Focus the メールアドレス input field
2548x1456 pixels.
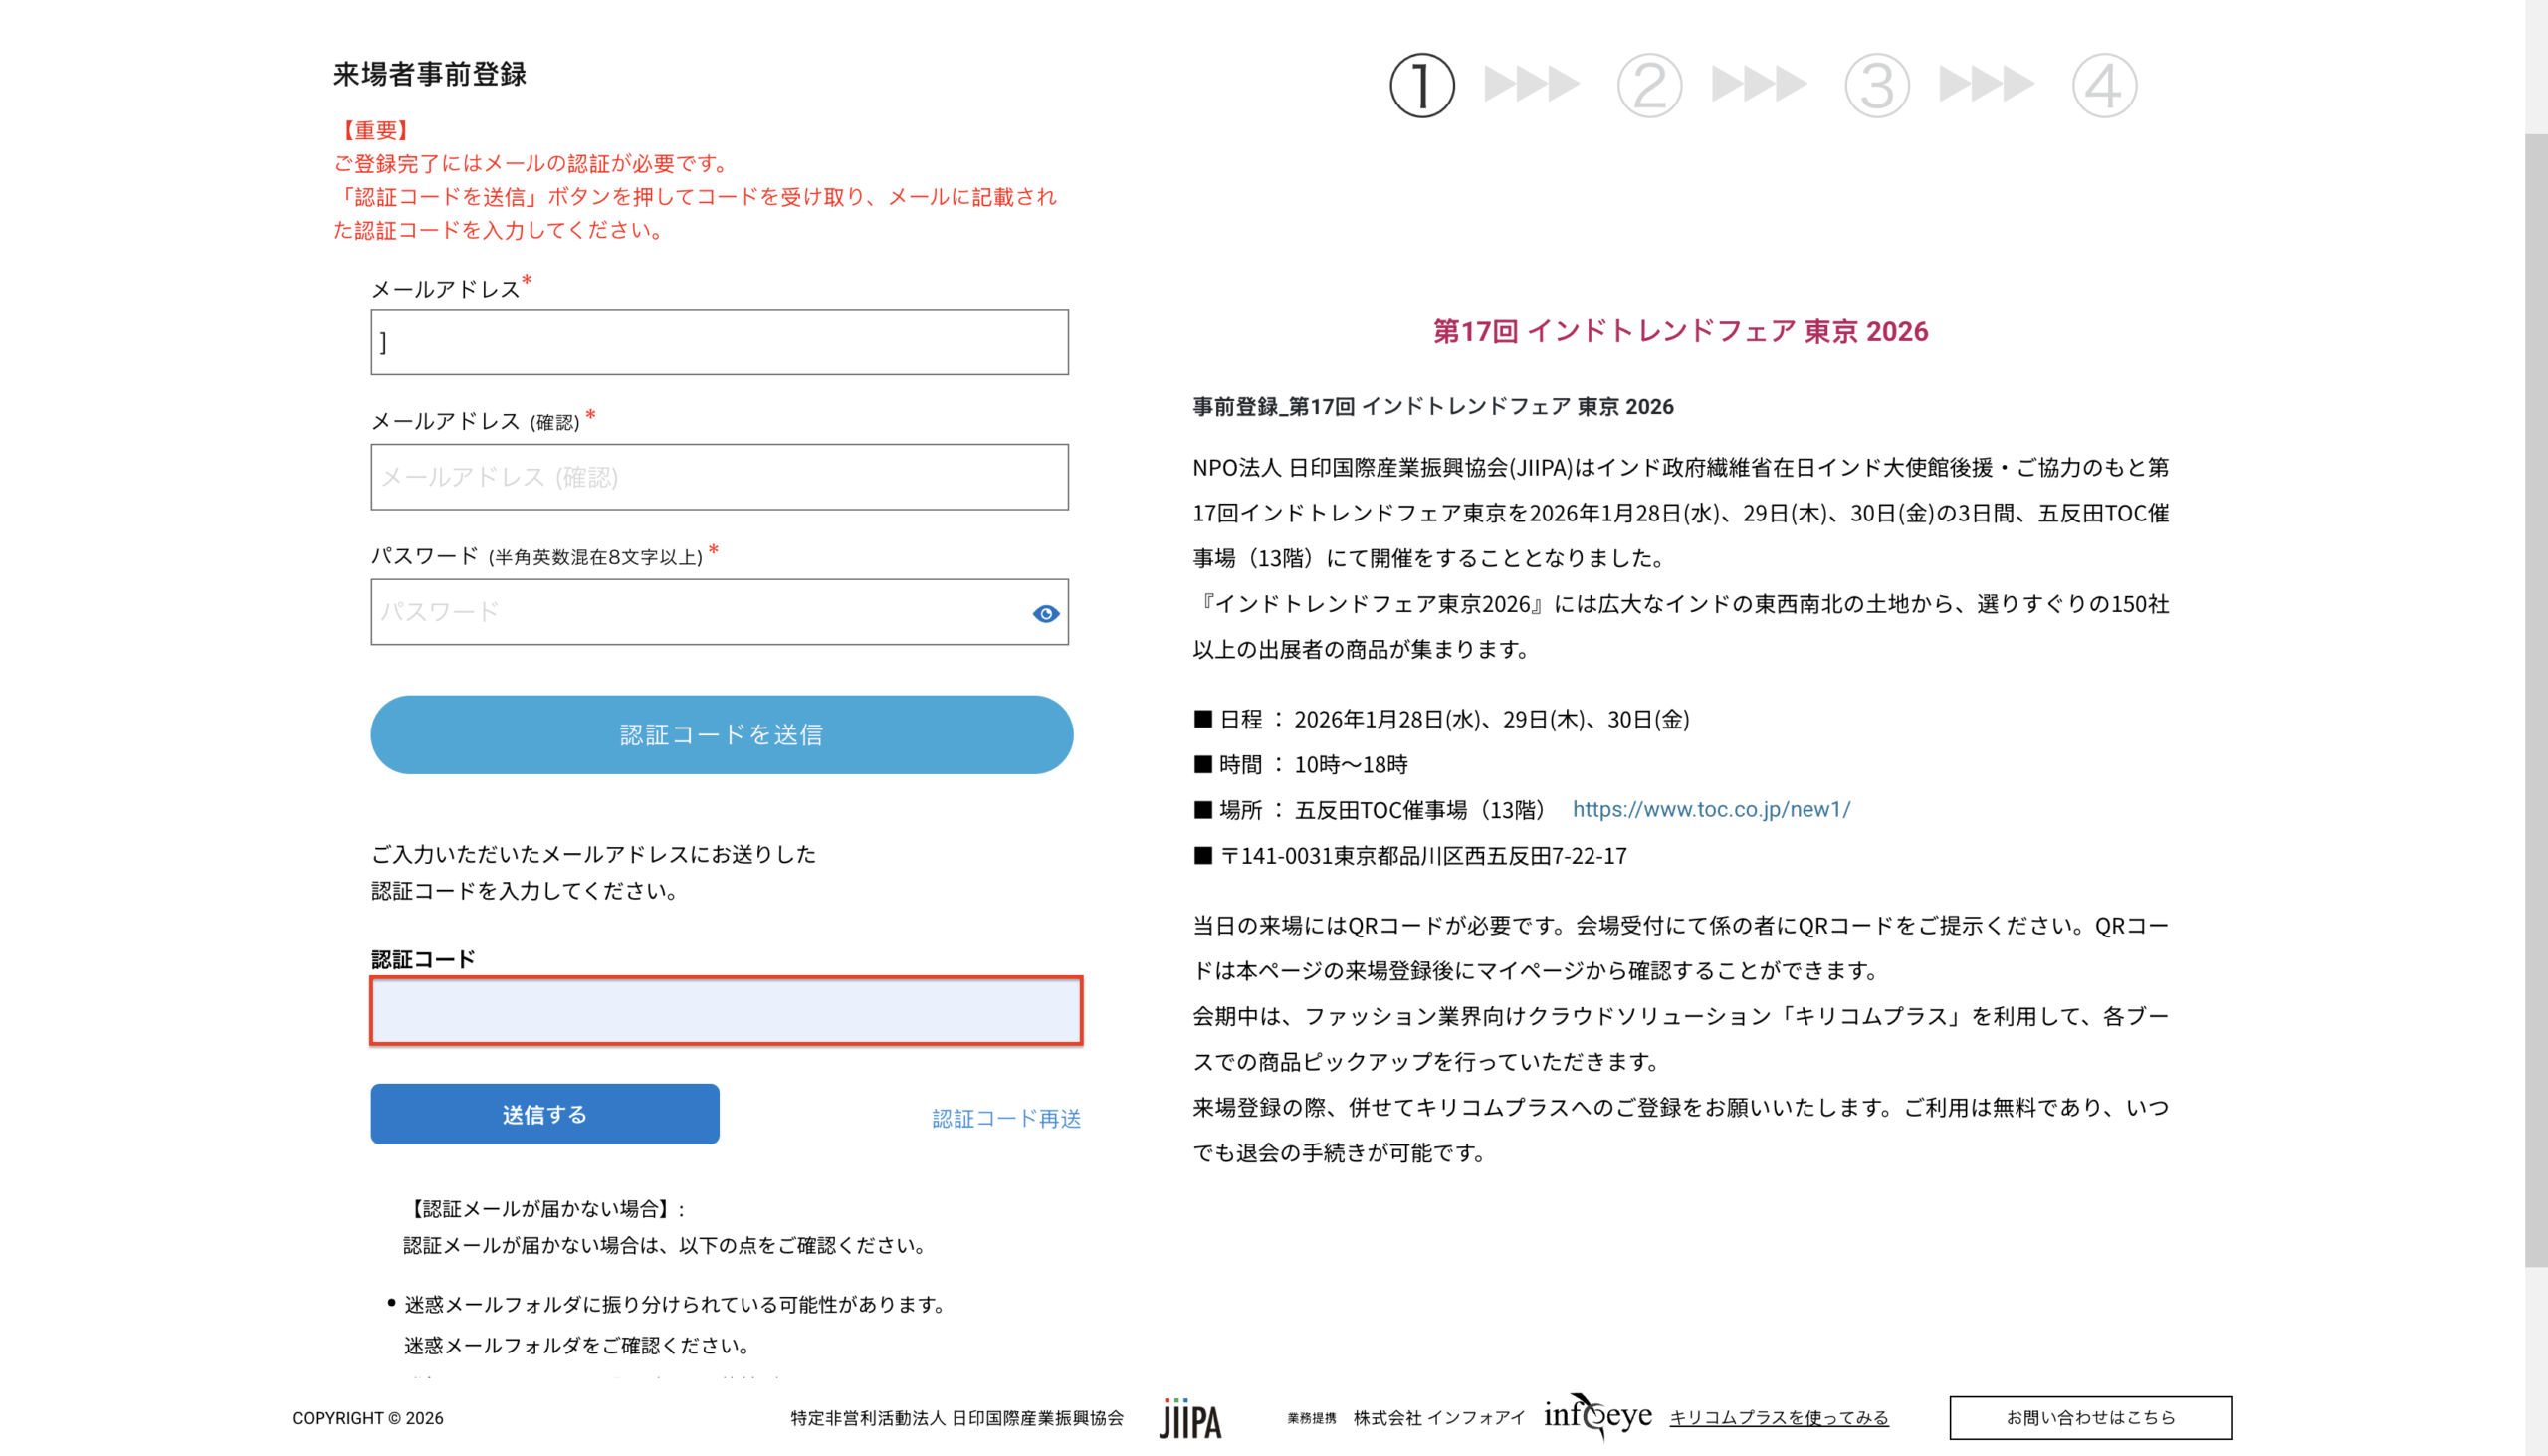(719, 342)
